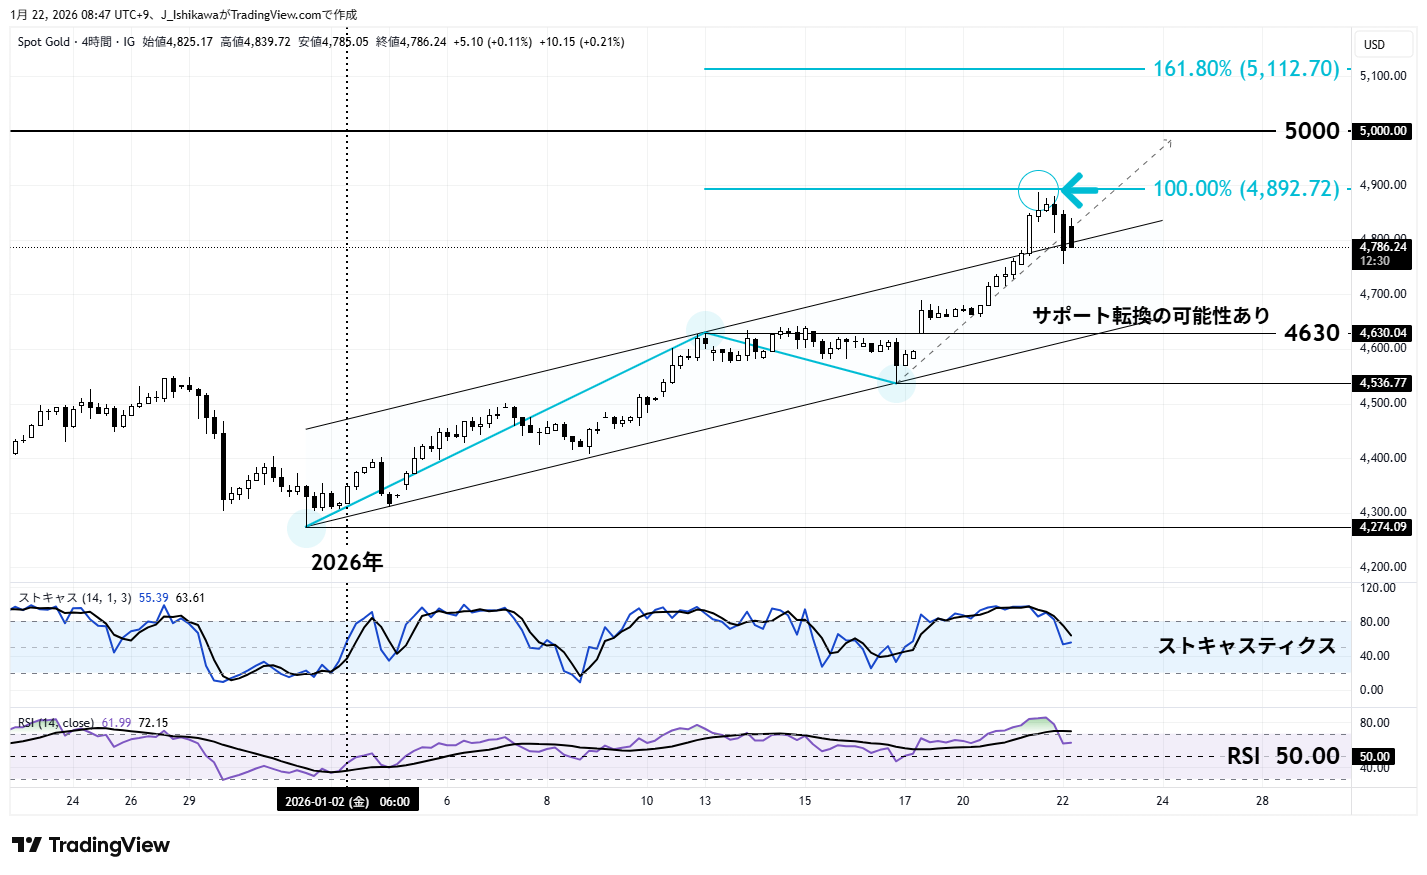Select the RSI (14, close) indicator legend
This screenshot has height=875, width=1427.
pos(56,723)
